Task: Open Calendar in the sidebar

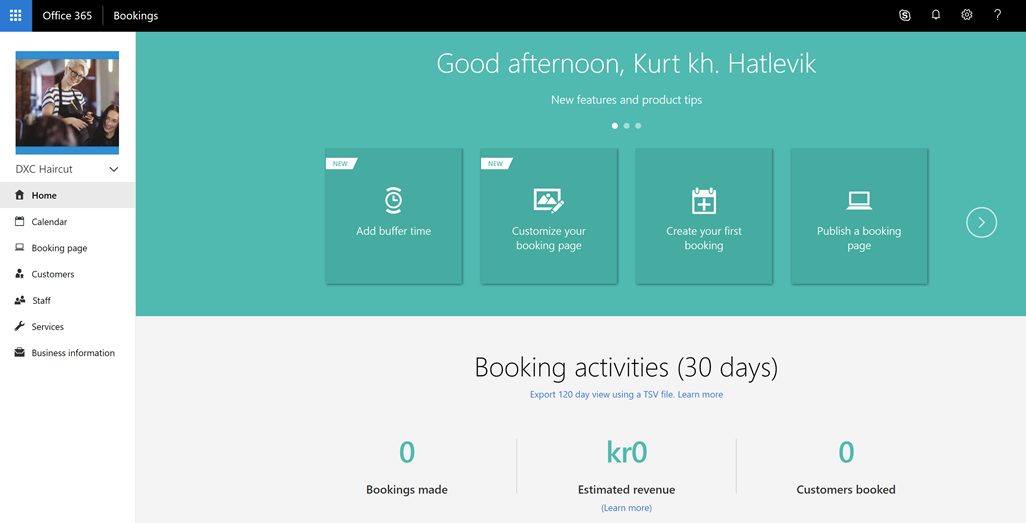Action: 49,222
